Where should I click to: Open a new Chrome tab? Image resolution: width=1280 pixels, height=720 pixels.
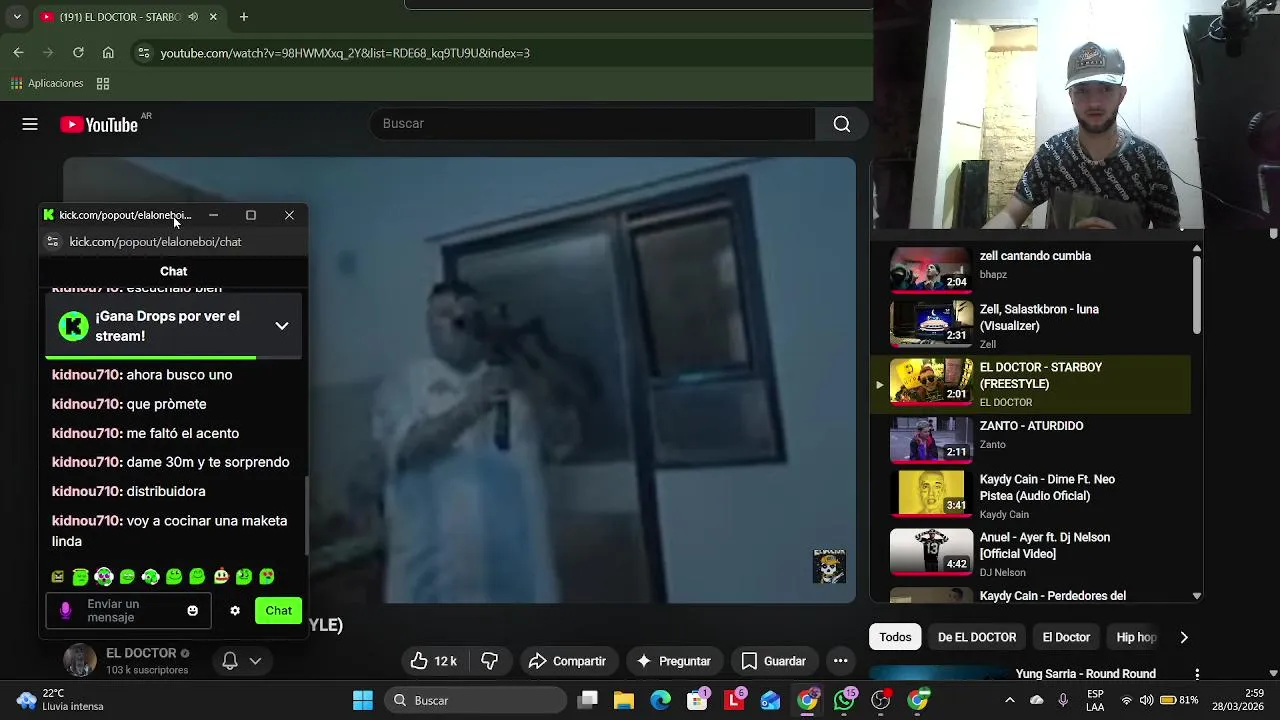pyautogui.click(x=244, y=17)
